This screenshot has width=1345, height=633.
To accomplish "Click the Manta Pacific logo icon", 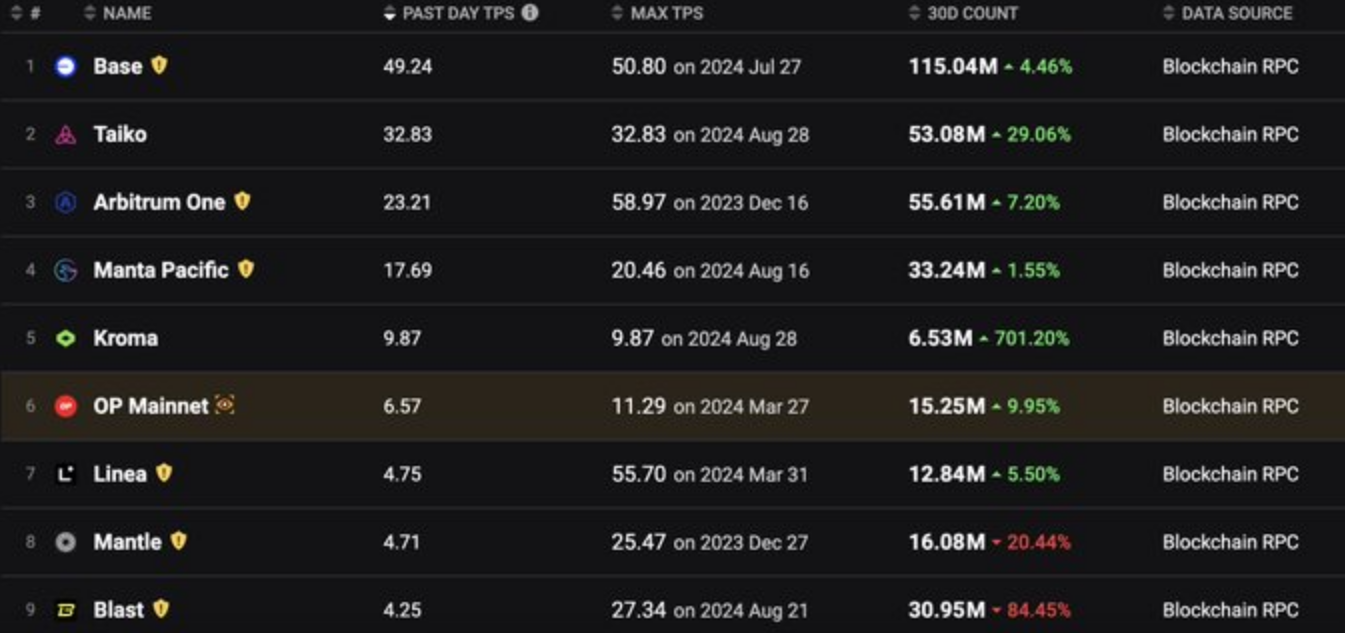I will point(66,270).
